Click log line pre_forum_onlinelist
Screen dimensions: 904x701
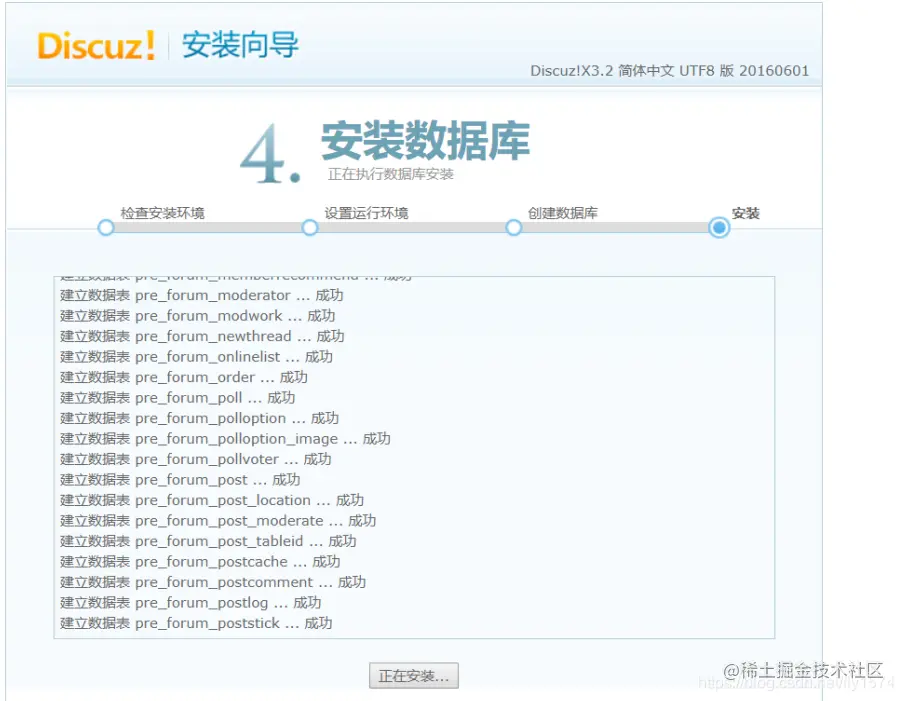coord(197,357)
